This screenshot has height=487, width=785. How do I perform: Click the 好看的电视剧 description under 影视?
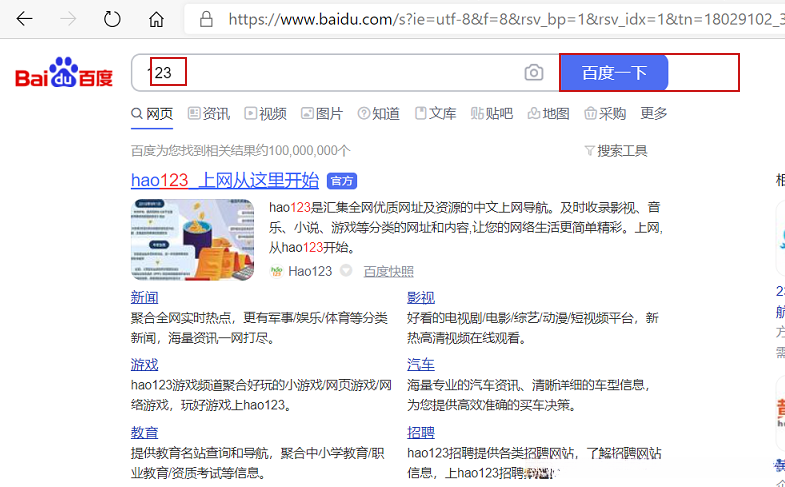[x=533, y=328]
